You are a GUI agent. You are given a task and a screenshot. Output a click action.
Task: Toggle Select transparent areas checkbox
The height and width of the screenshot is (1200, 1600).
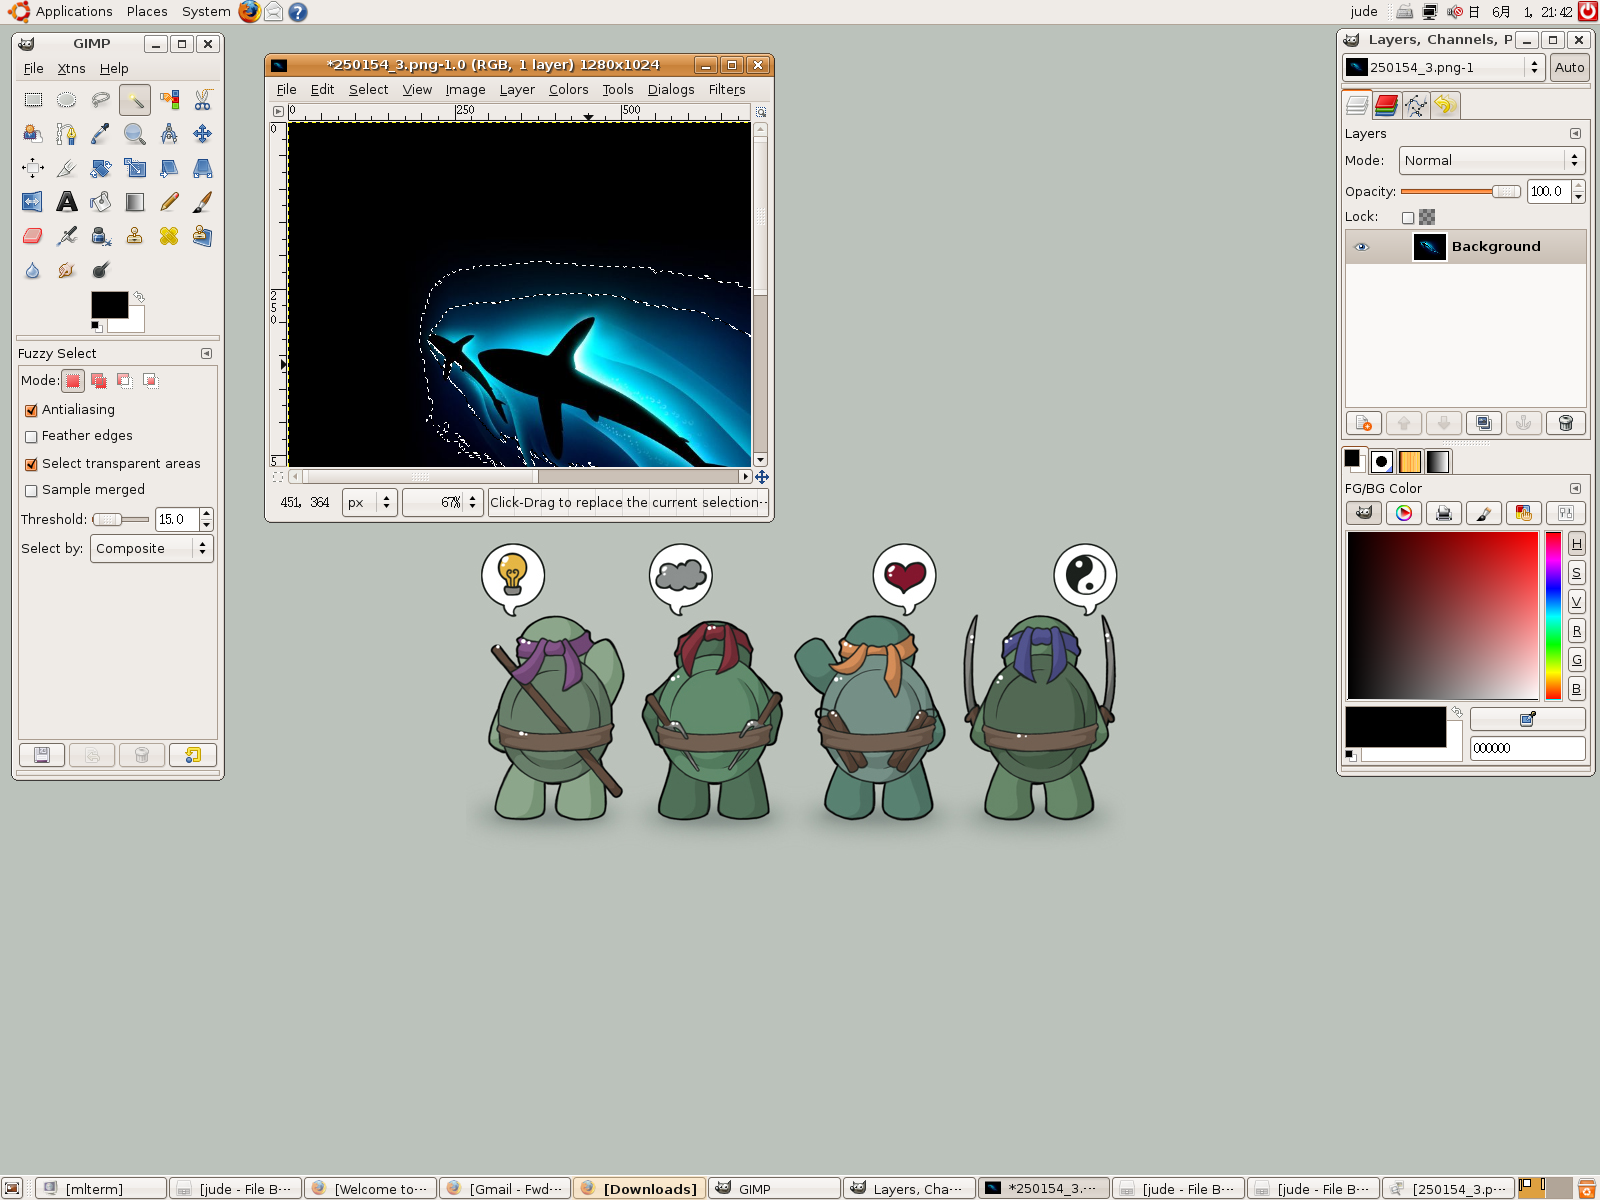[x=31, y=464]
